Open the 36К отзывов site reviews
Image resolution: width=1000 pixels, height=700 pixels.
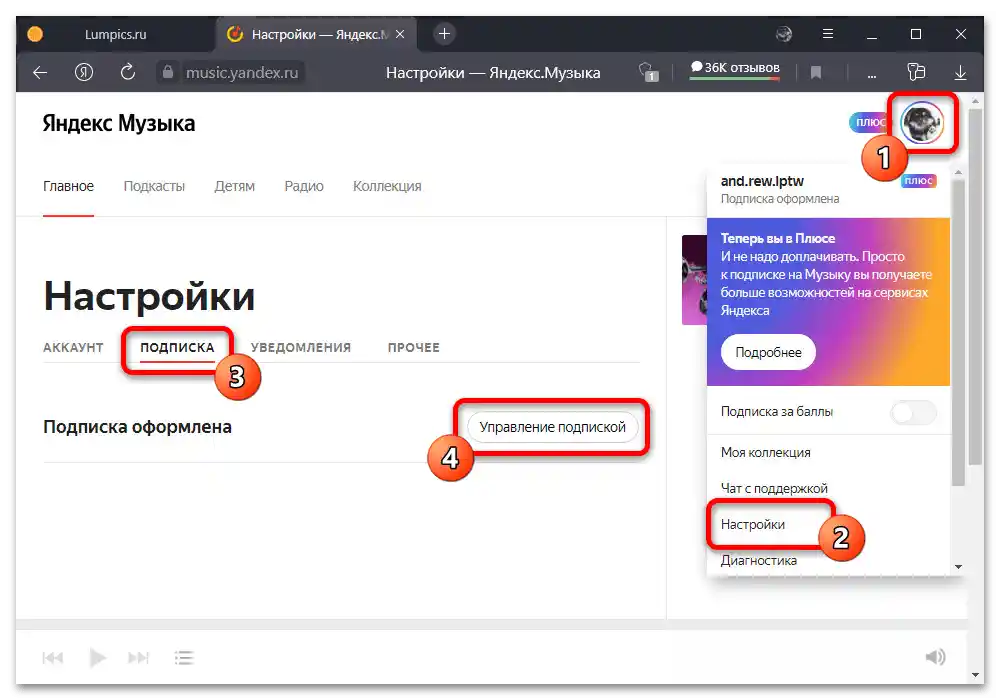(x=735, y=69)
